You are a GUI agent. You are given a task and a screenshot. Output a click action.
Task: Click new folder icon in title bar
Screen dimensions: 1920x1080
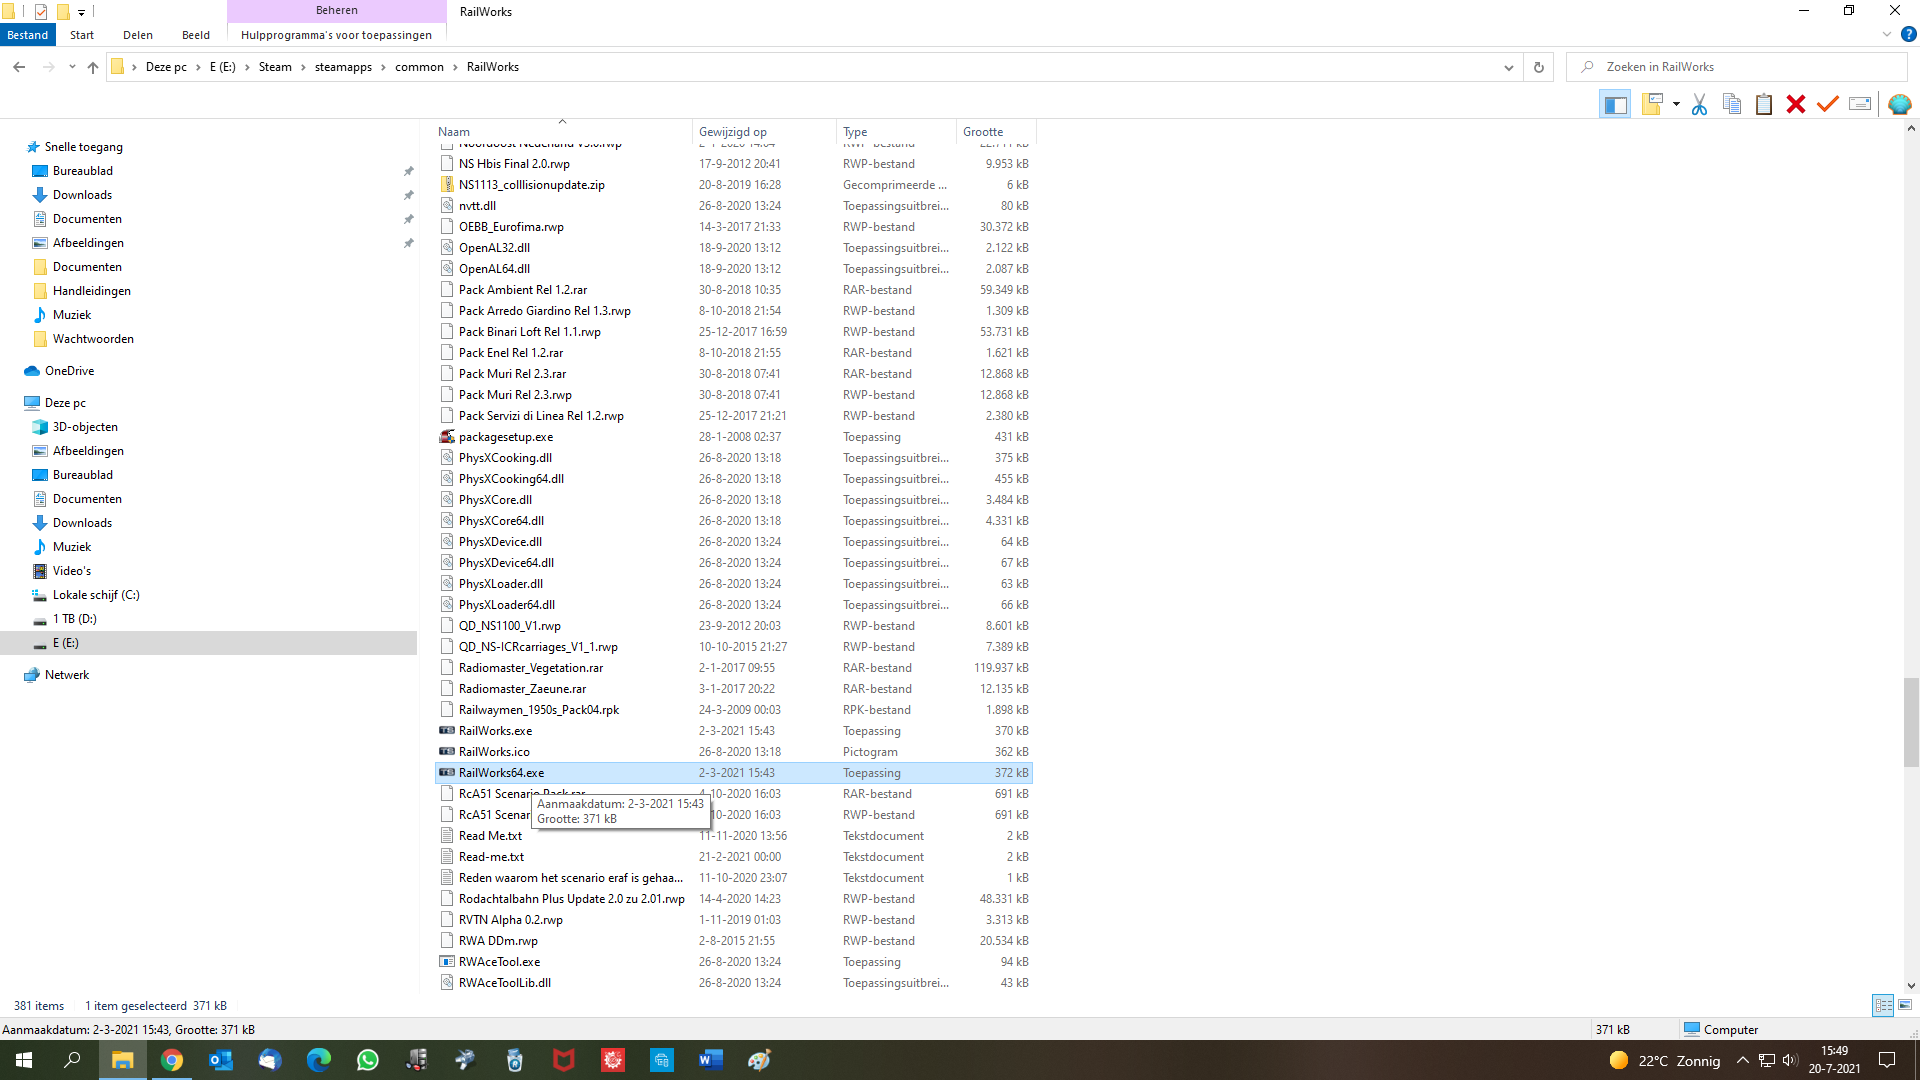[63, 12]
